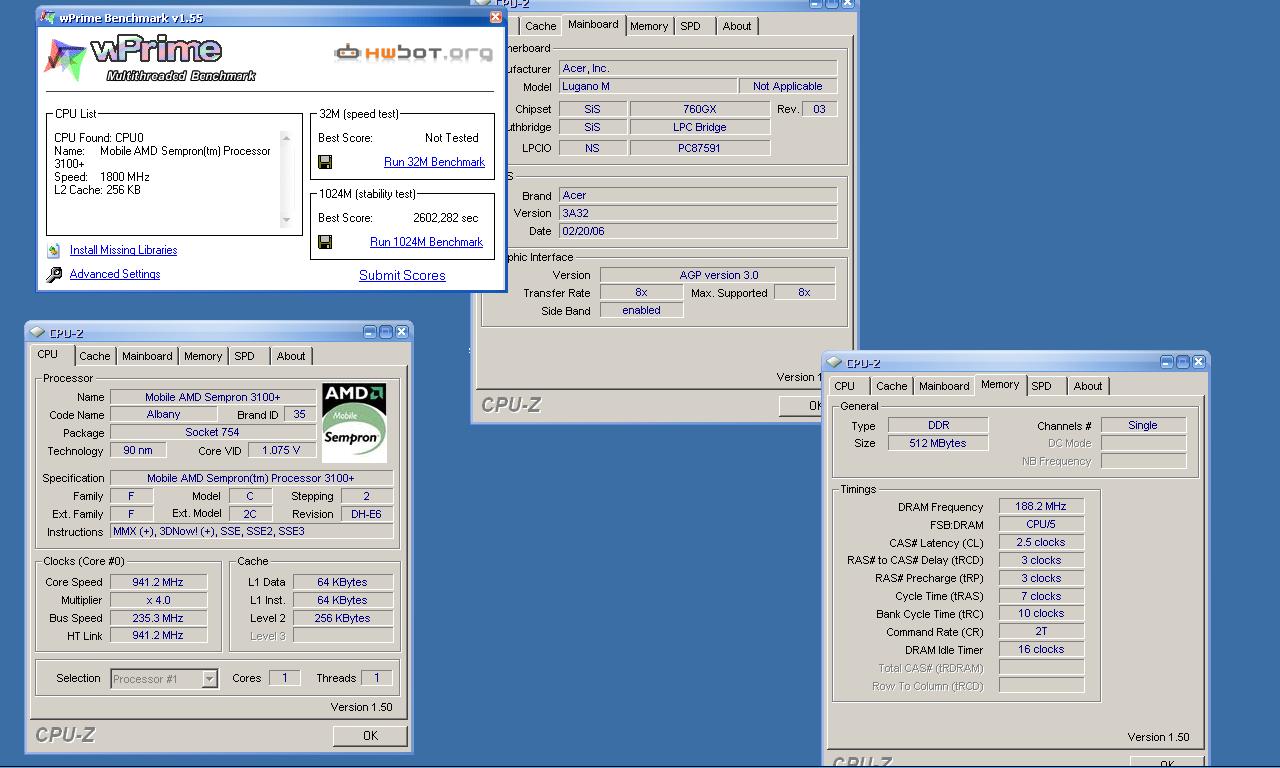Click OK in CPU-Z CPU window

pos(370,735)
